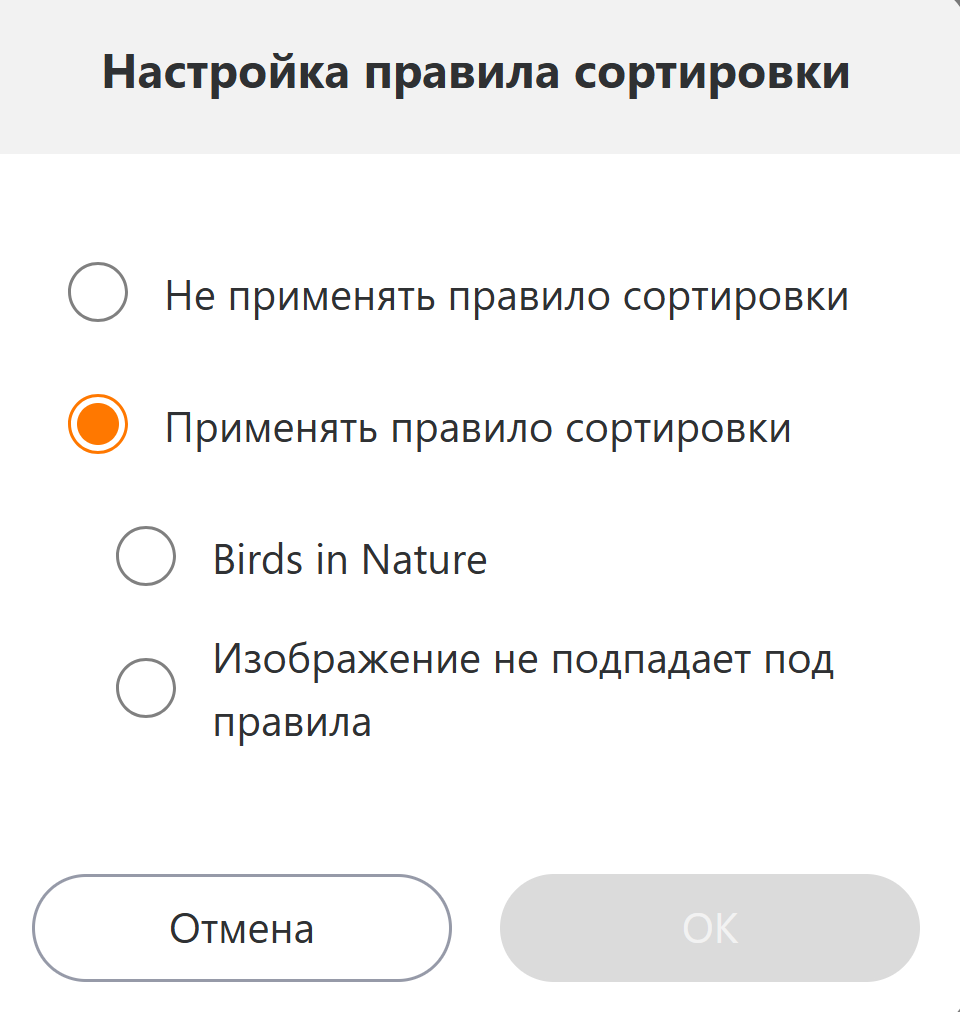Select the orange "Применять правило сортировки" radio button
The height and width of the screenshot is (1012, 960).
coord(97,425)
